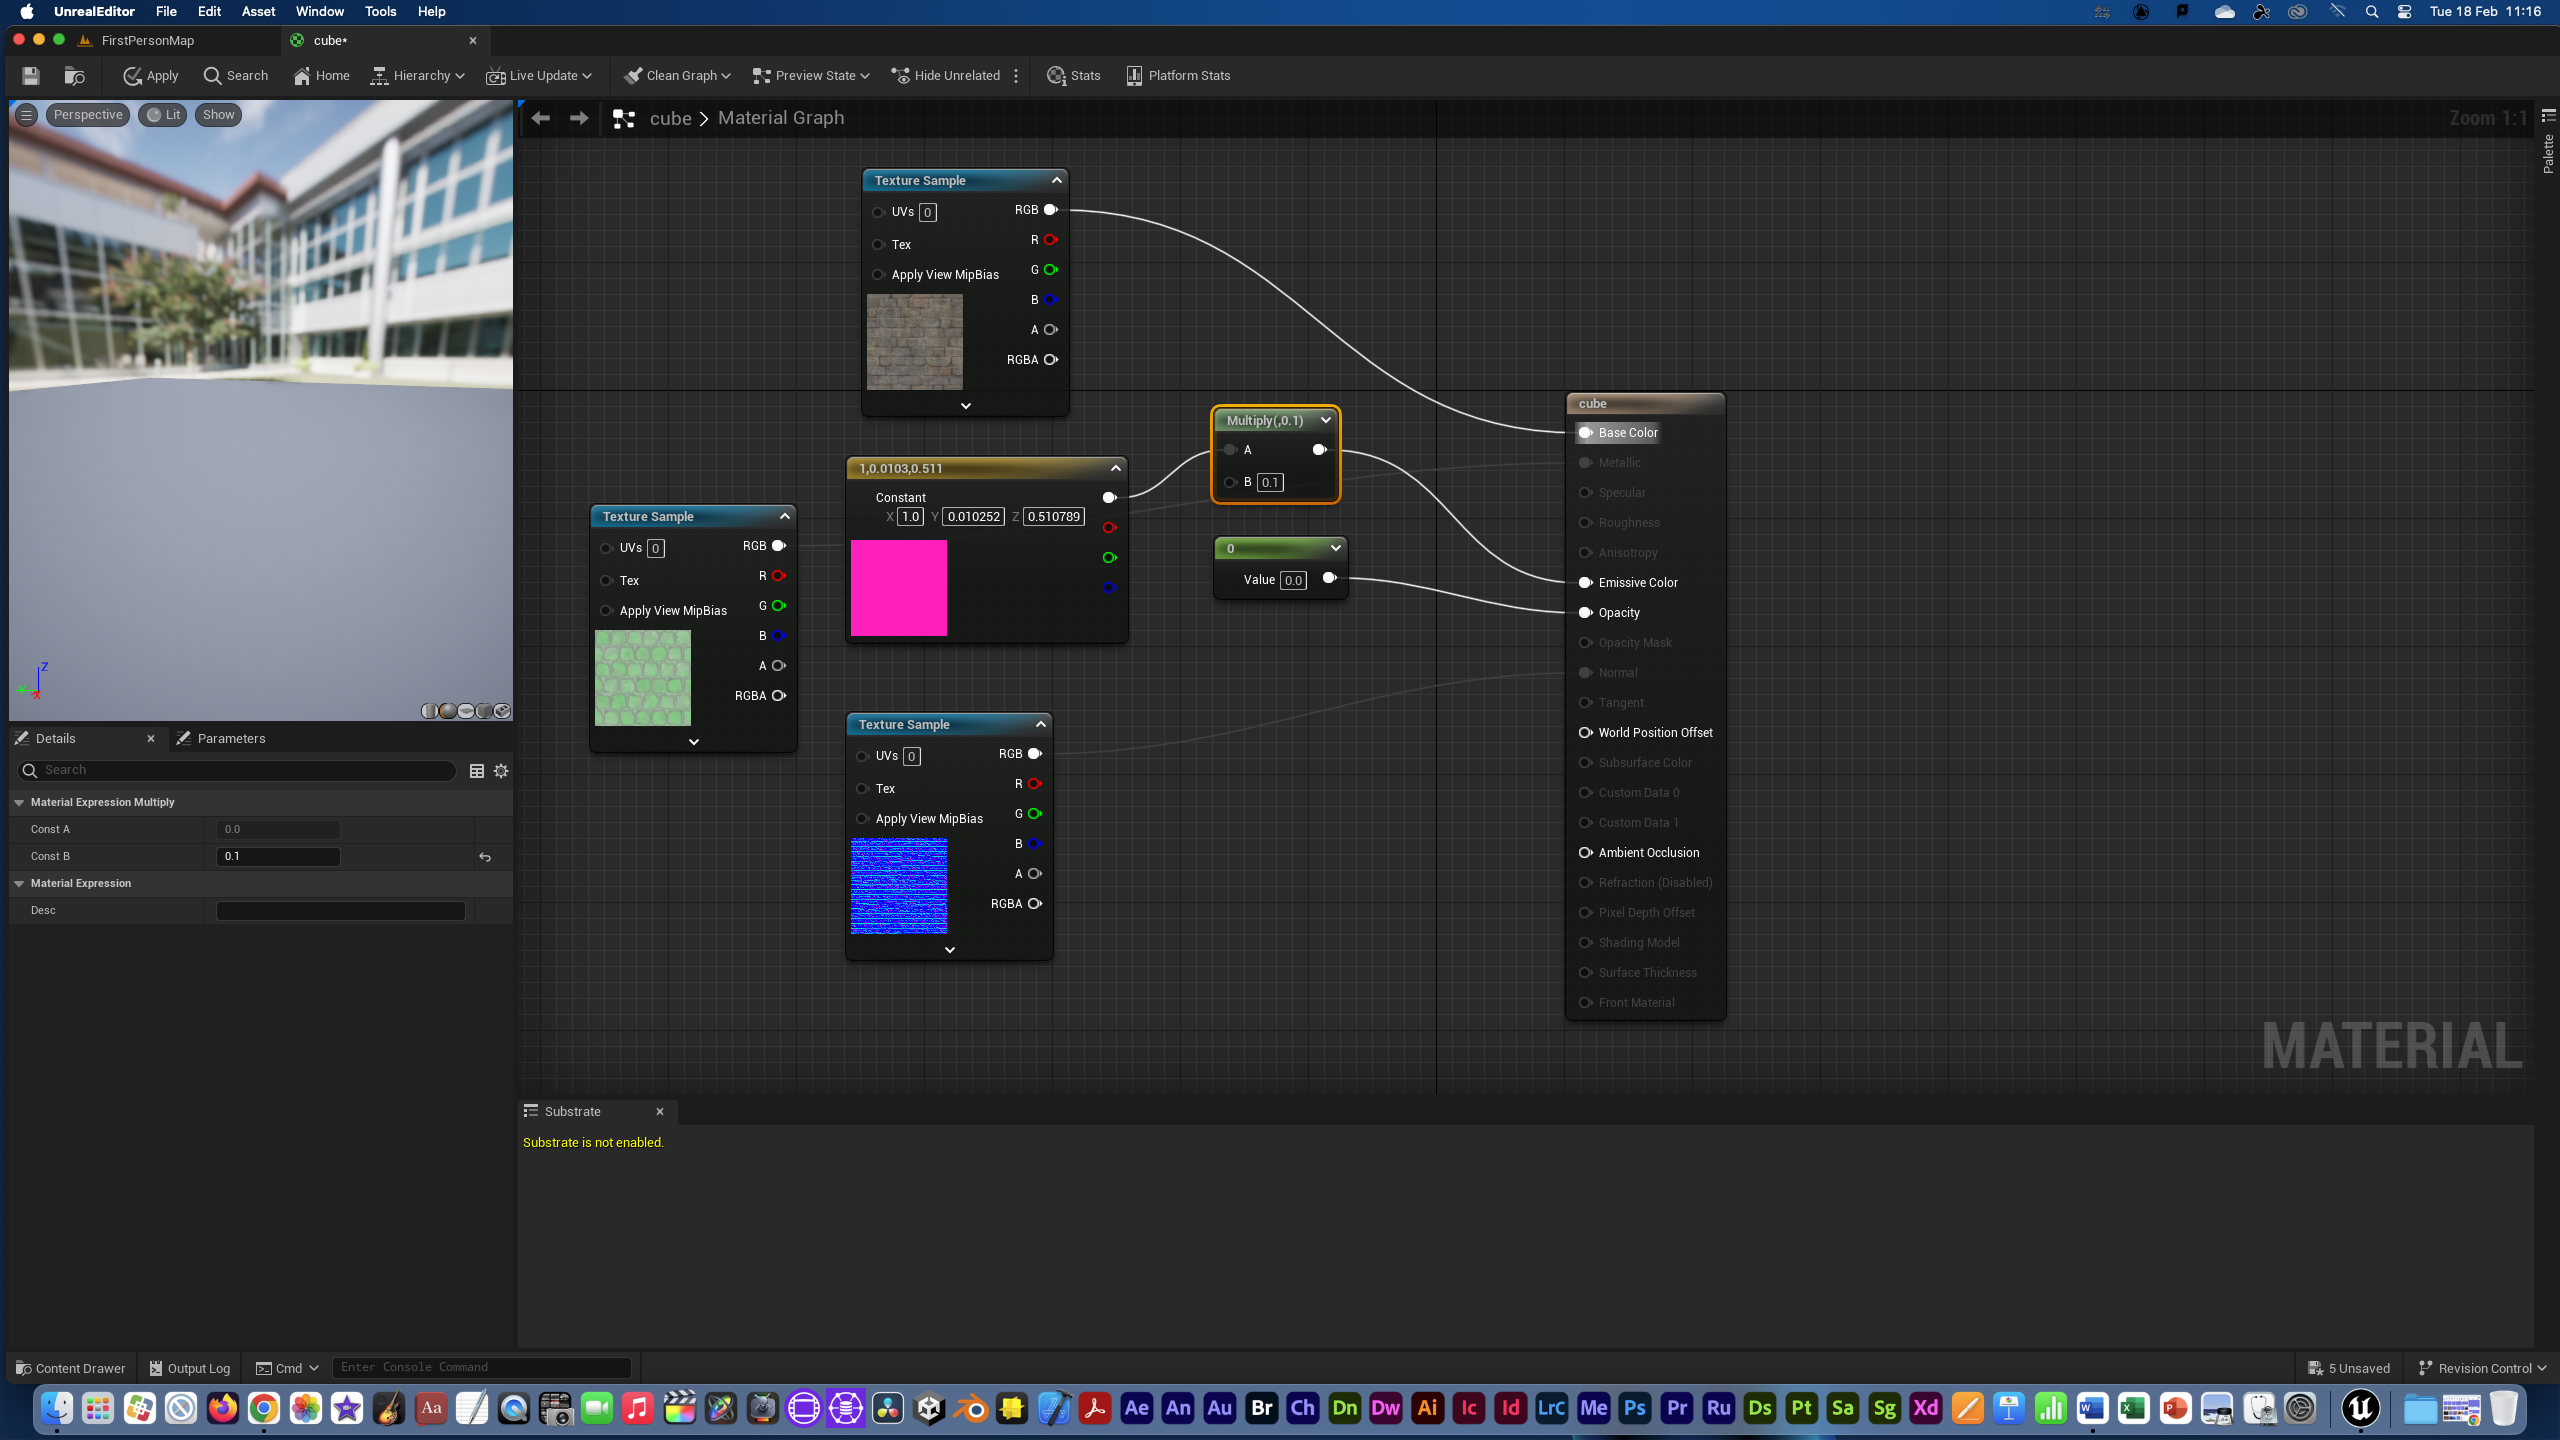This screenshot has height=1440, width=2560.
Task: Use selected mesh for preview
Action: (502, 711)
